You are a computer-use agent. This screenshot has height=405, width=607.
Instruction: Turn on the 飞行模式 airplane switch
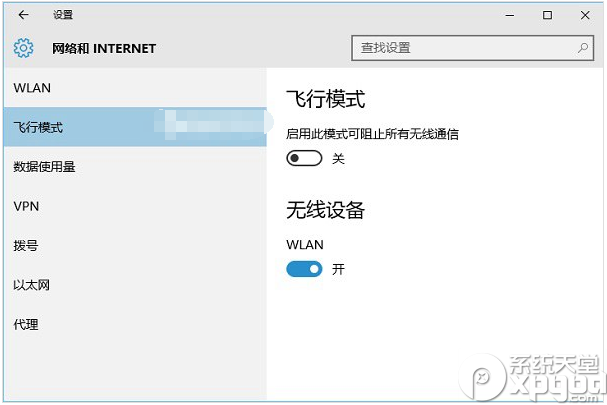[304, 158]
